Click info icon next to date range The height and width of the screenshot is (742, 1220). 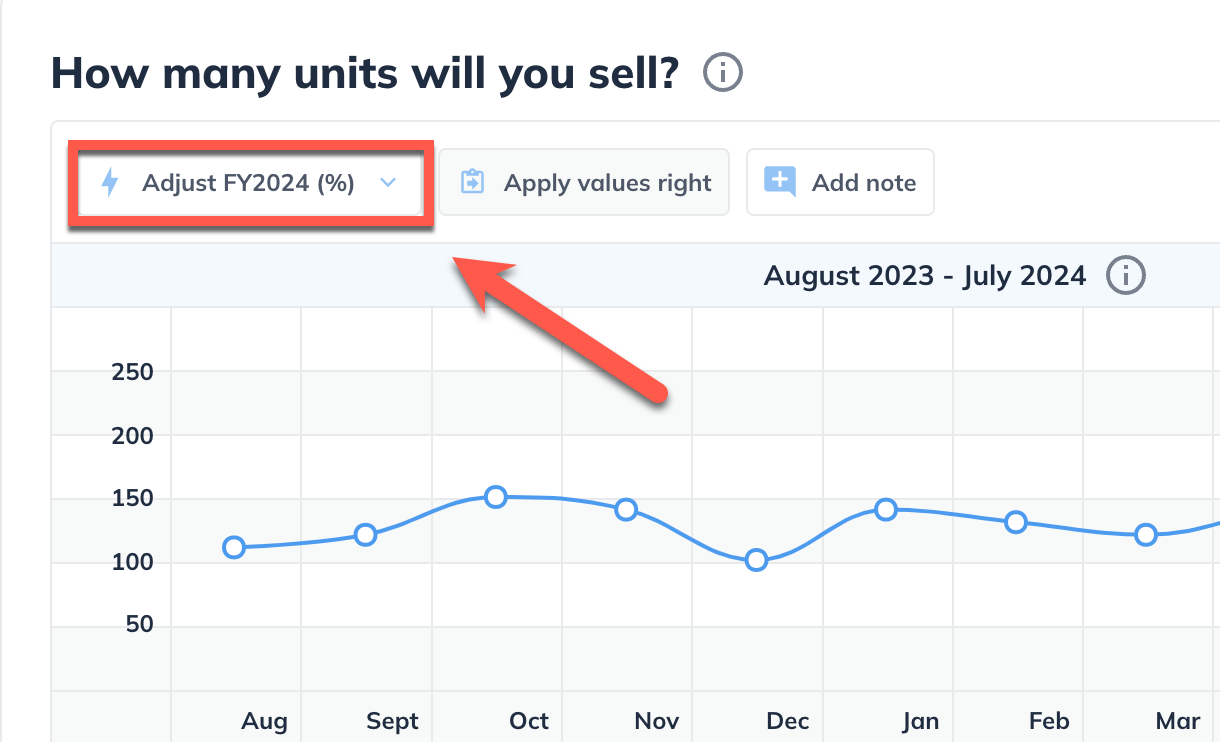tap(1125, 275)
